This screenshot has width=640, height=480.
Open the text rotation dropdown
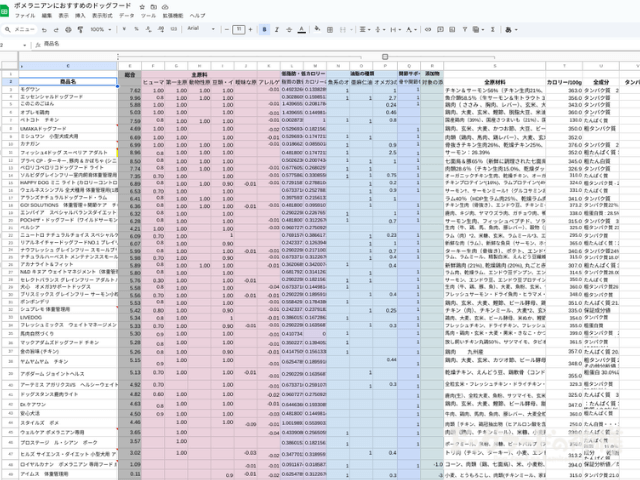(x=411, y=29)
